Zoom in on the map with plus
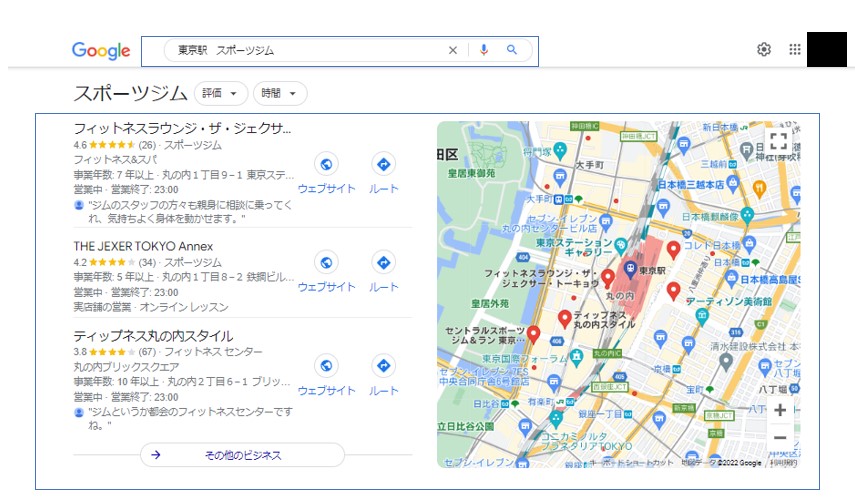The width and height of the screenshot is (855, 500). 780,410
